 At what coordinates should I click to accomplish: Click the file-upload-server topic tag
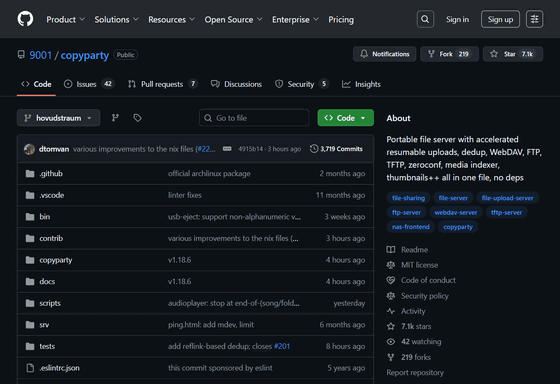pos(507,198)
